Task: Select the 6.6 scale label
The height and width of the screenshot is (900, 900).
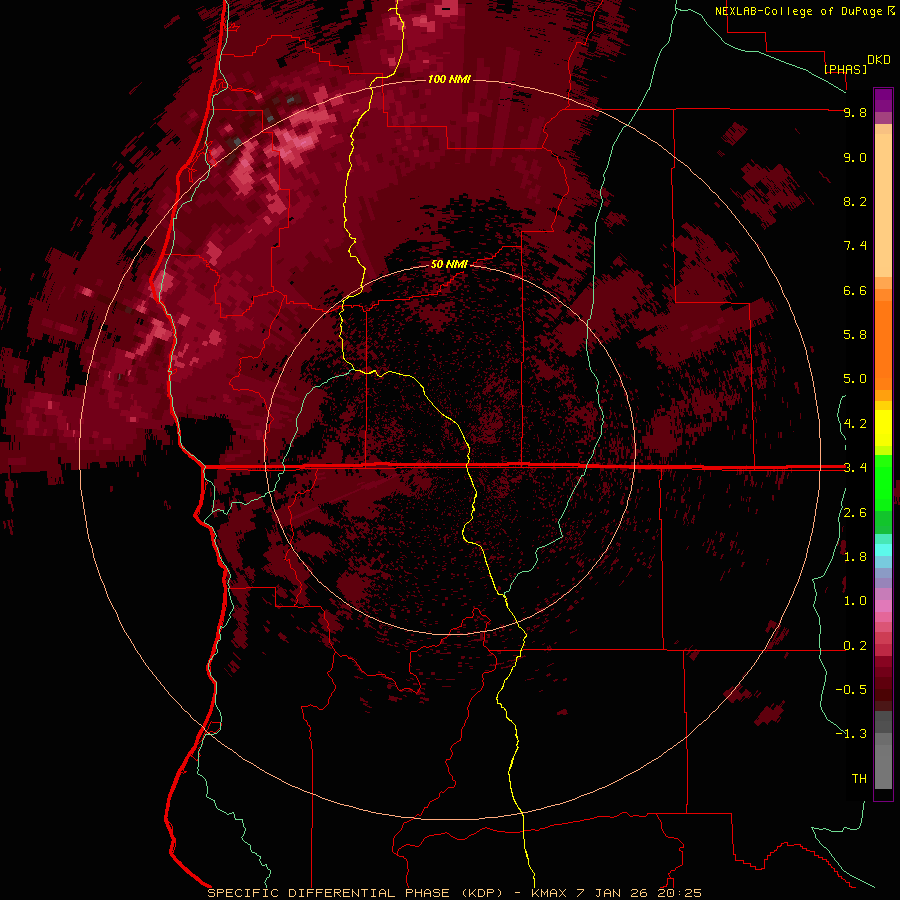Action: click(855, 290)
